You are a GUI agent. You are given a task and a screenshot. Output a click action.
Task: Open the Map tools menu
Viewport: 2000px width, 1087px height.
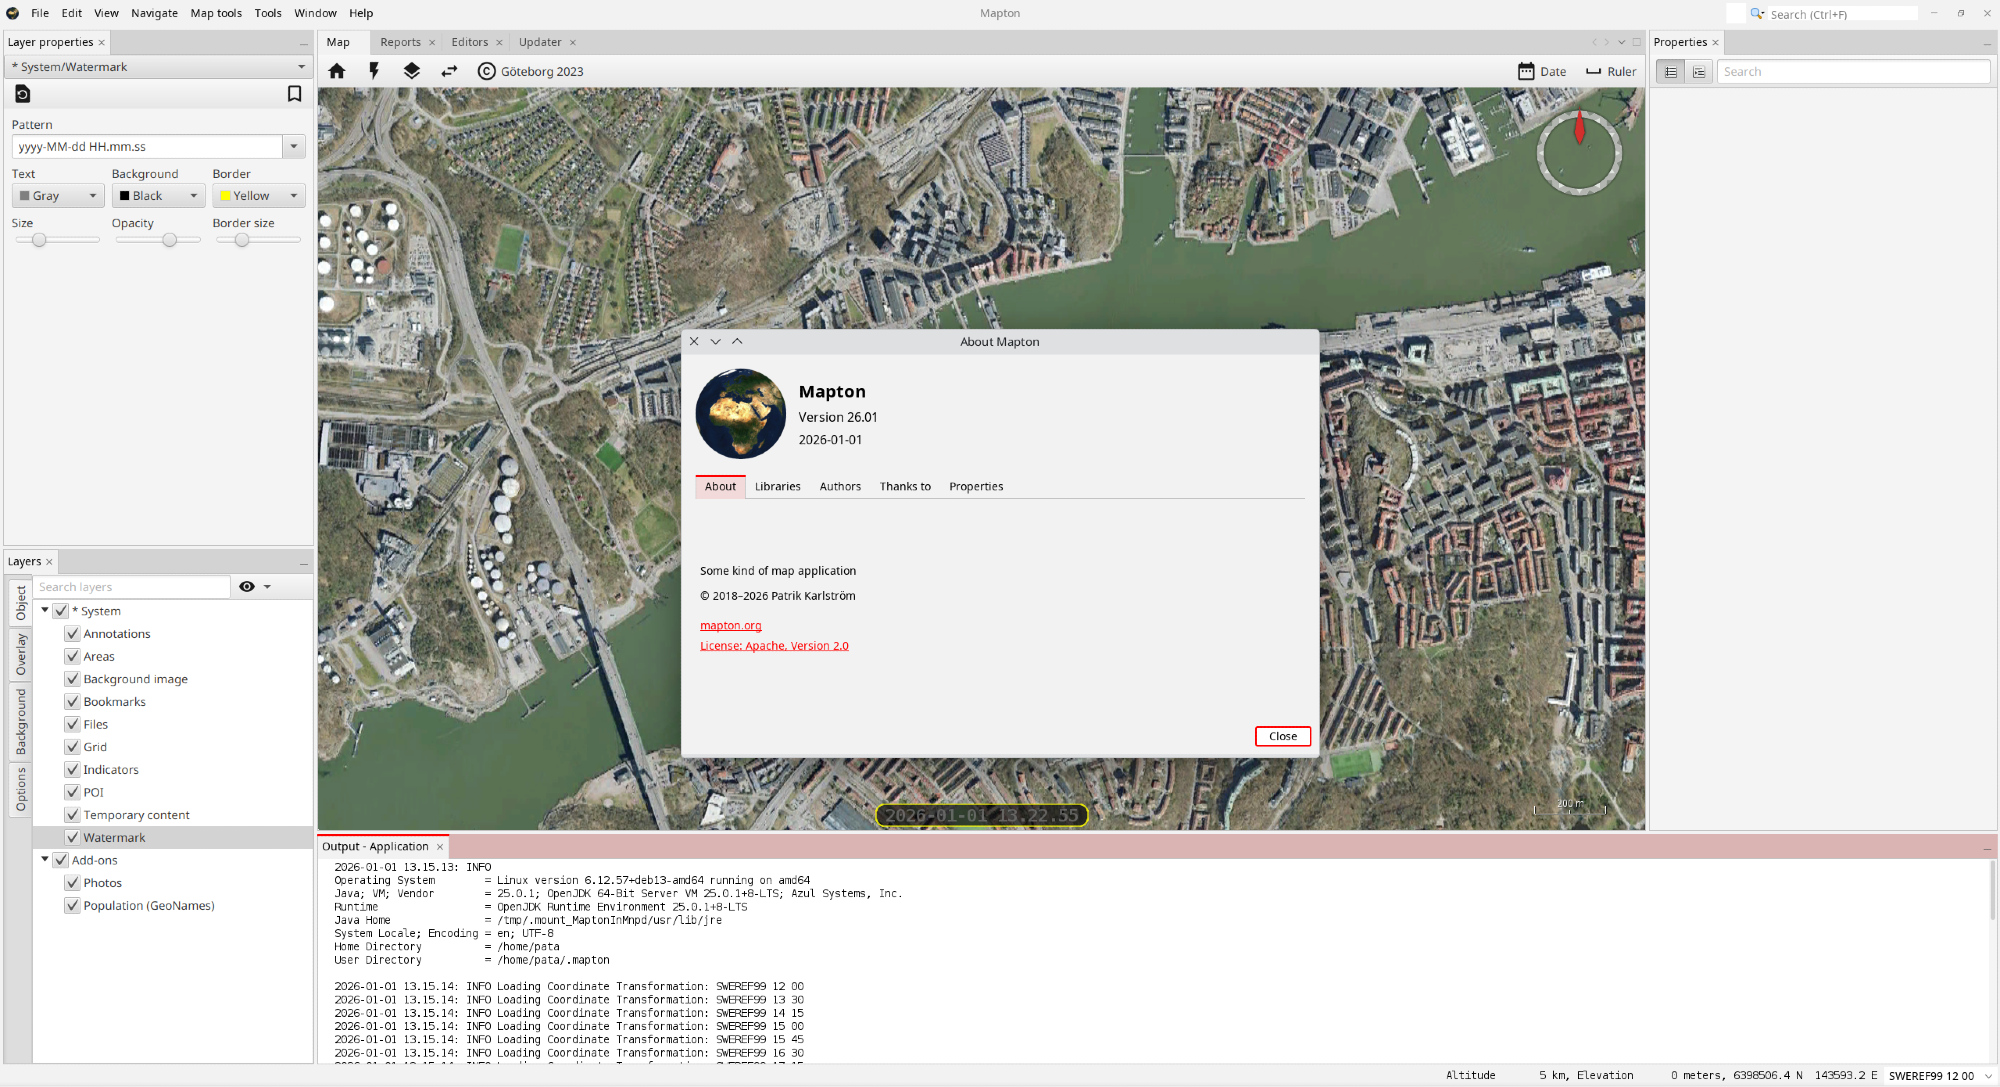[216, 13]
